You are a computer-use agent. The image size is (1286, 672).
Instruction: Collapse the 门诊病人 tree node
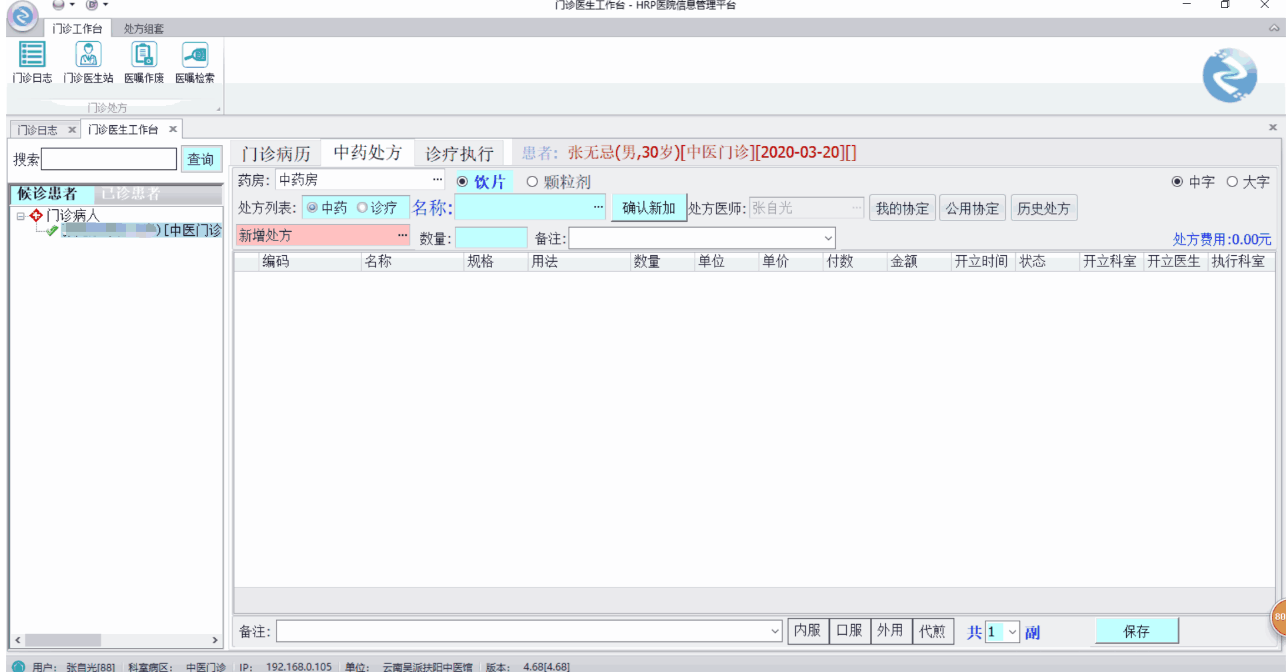[20, 216]
